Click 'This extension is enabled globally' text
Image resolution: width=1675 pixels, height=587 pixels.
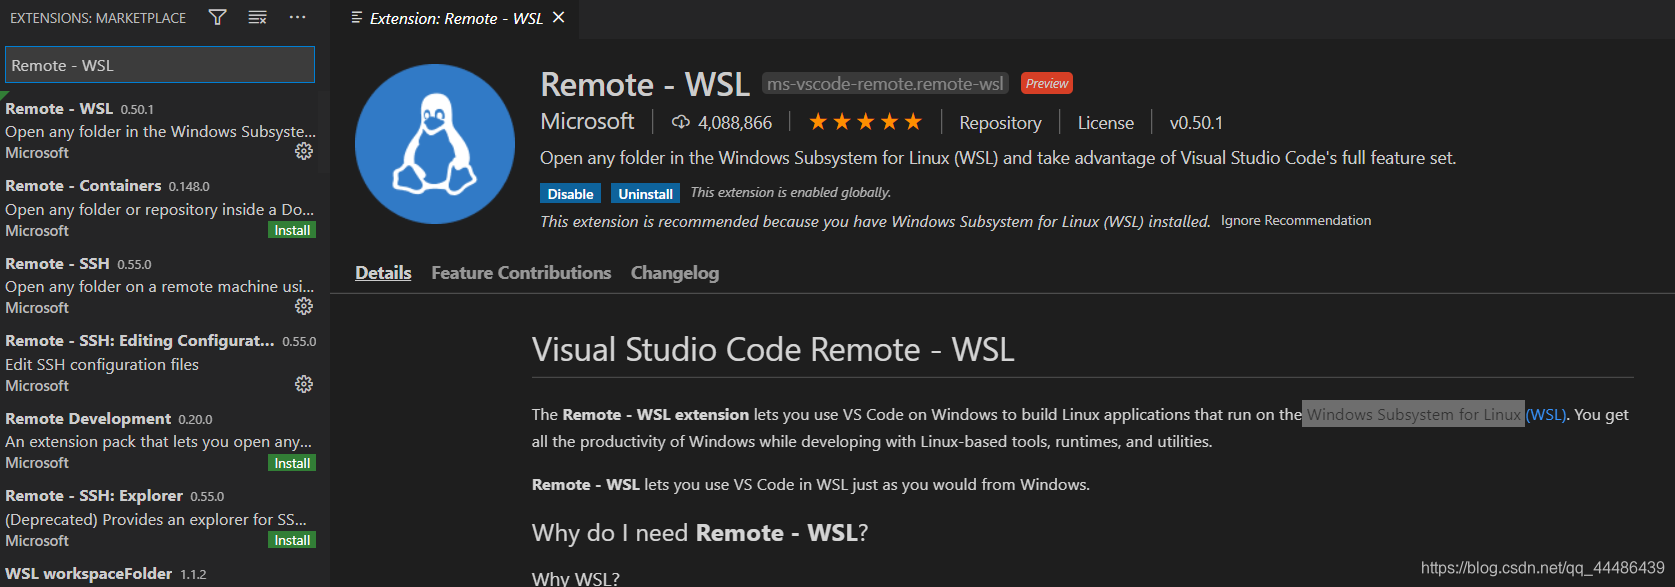[790, 192]
